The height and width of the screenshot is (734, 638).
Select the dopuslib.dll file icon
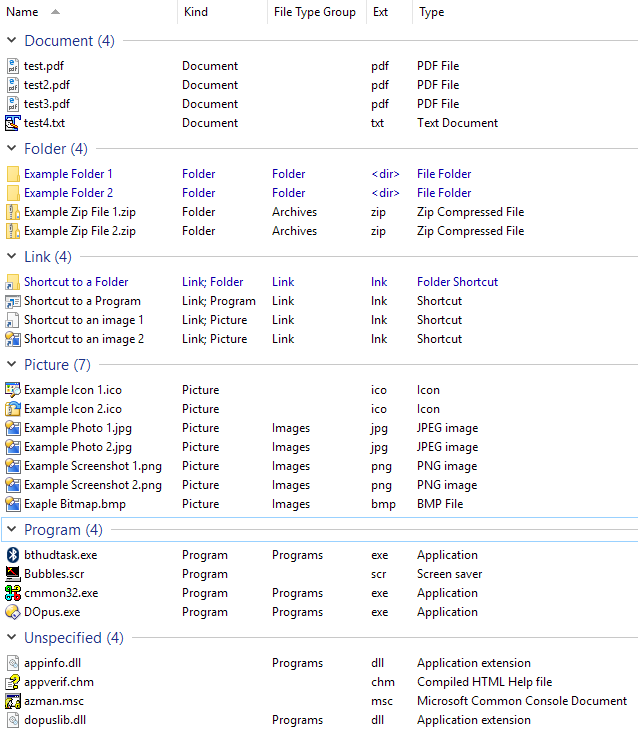[x=13, y=720]
